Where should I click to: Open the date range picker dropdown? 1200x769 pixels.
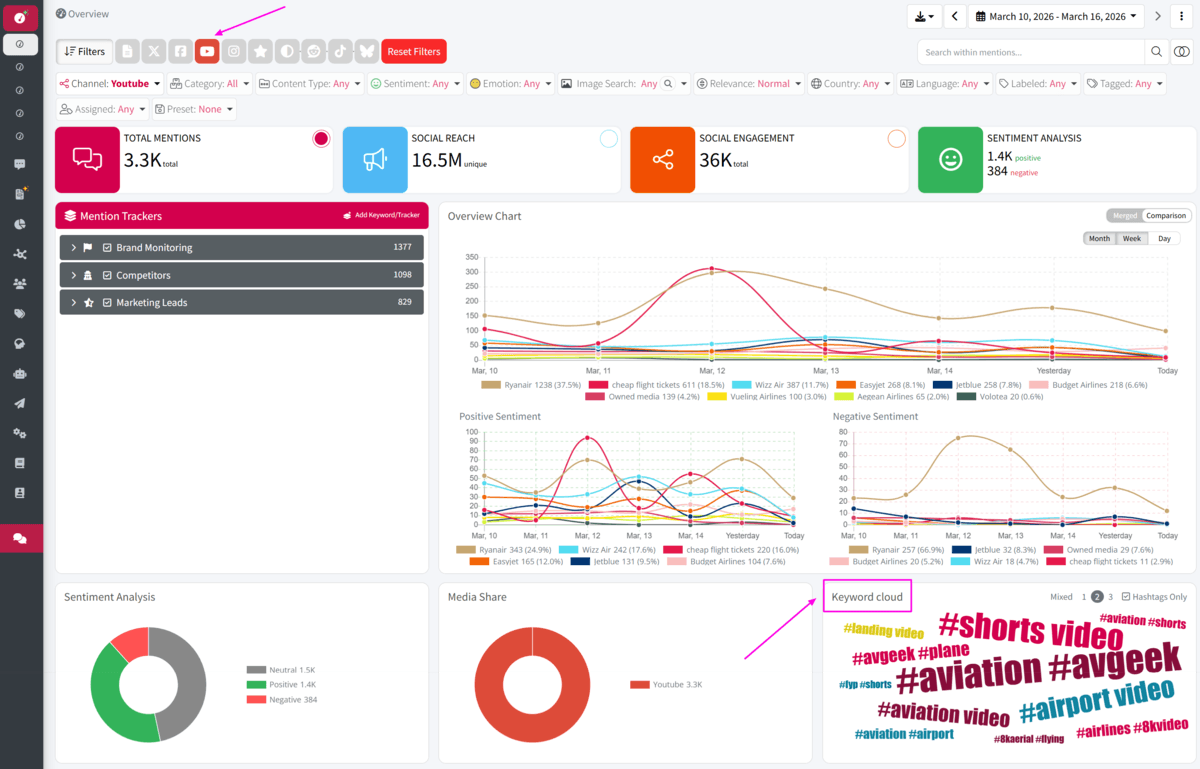click(1056, 16)
